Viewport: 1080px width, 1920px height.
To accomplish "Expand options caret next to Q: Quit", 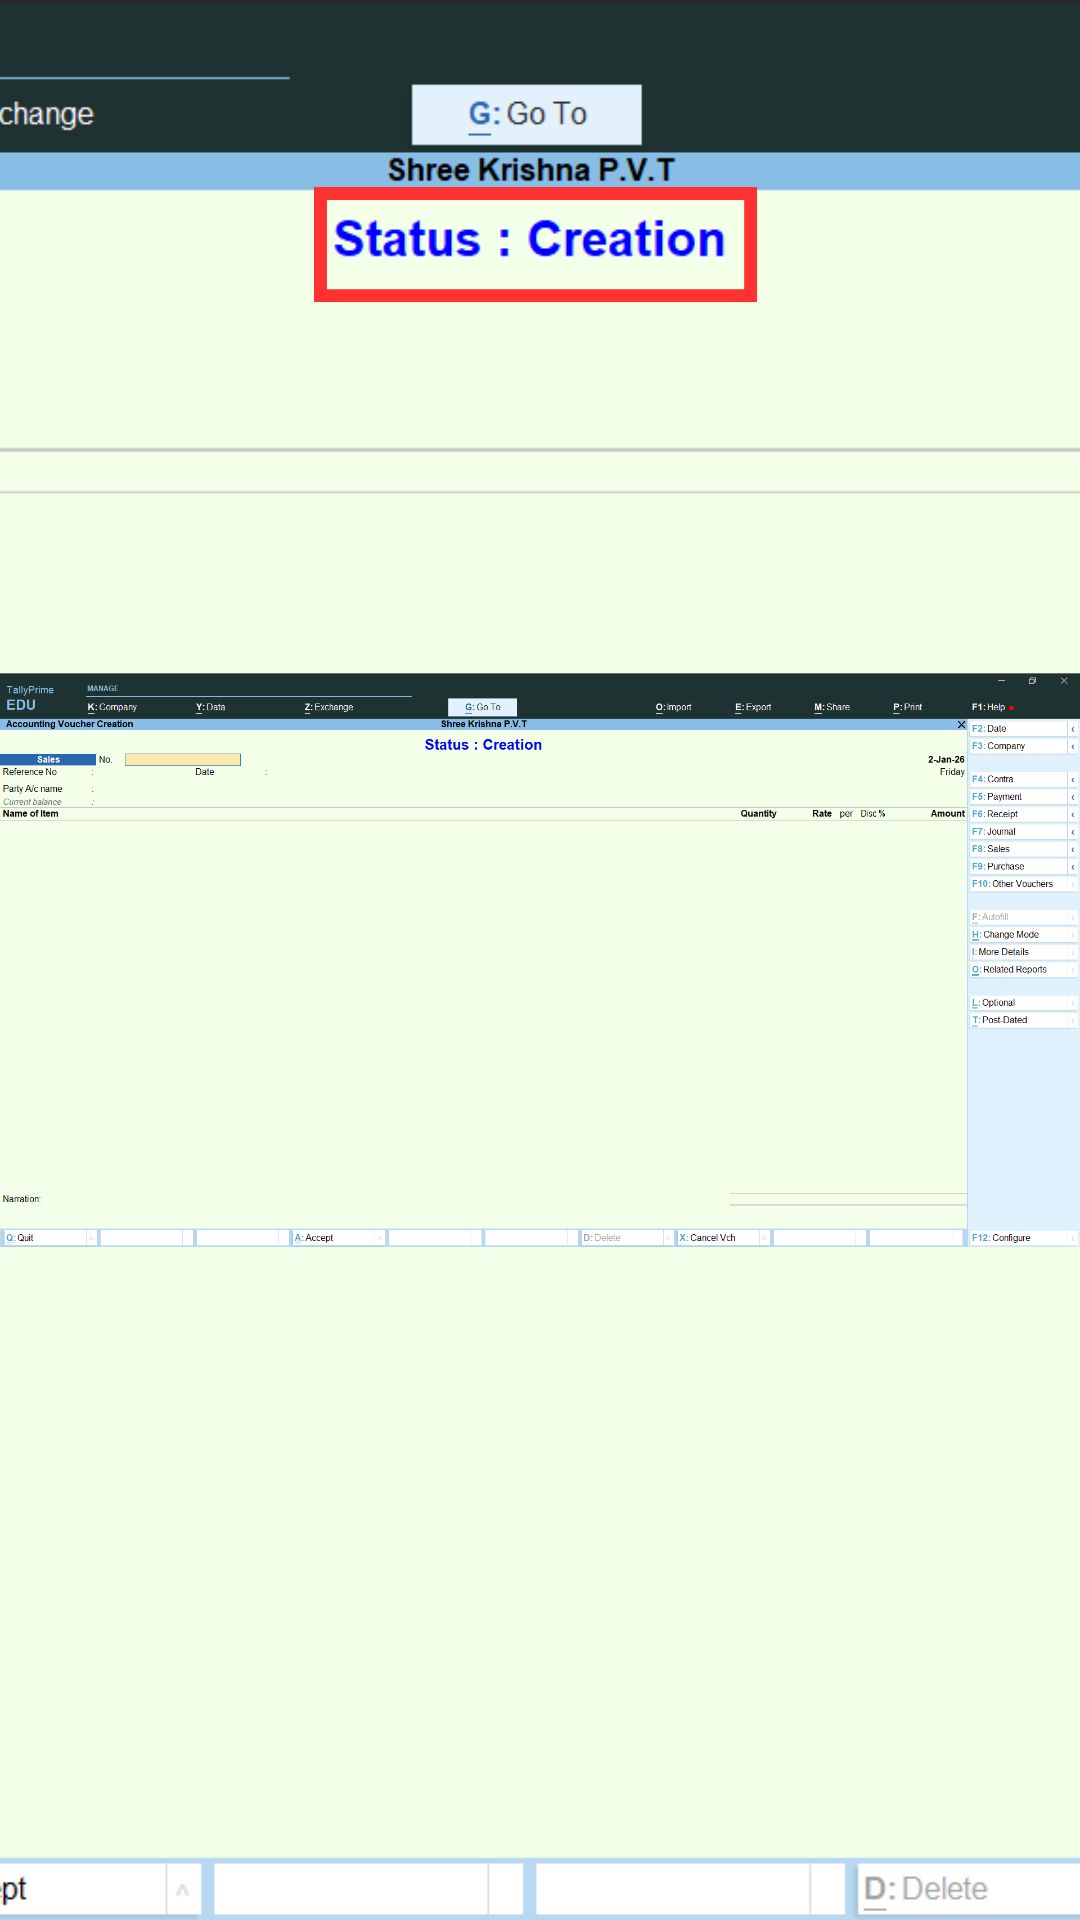I will 91,1238.
